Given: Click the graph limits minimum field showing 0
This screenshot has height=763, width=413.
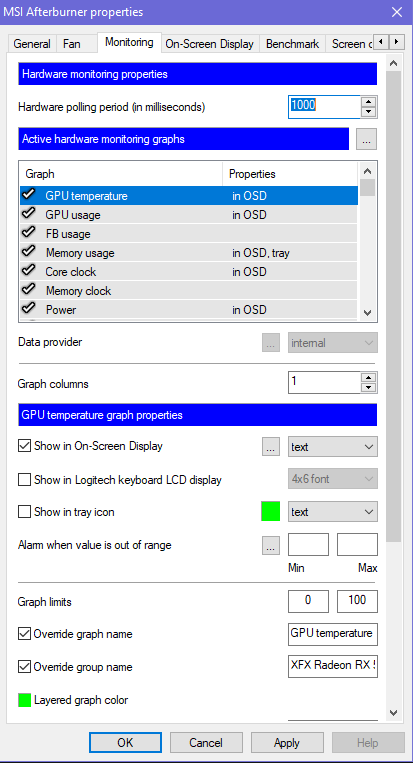Looking at the screenshot, I should (x=308, y=601).
